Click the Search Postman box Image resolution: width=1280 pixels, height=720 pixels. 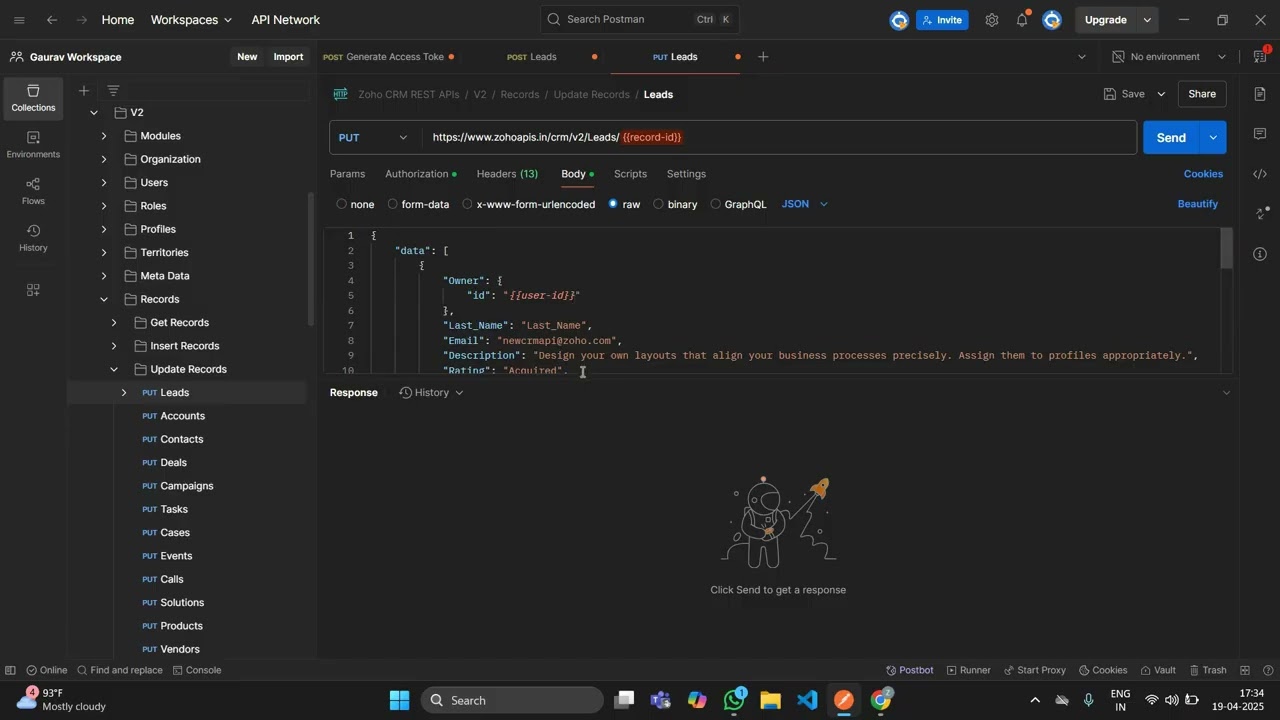640,19
